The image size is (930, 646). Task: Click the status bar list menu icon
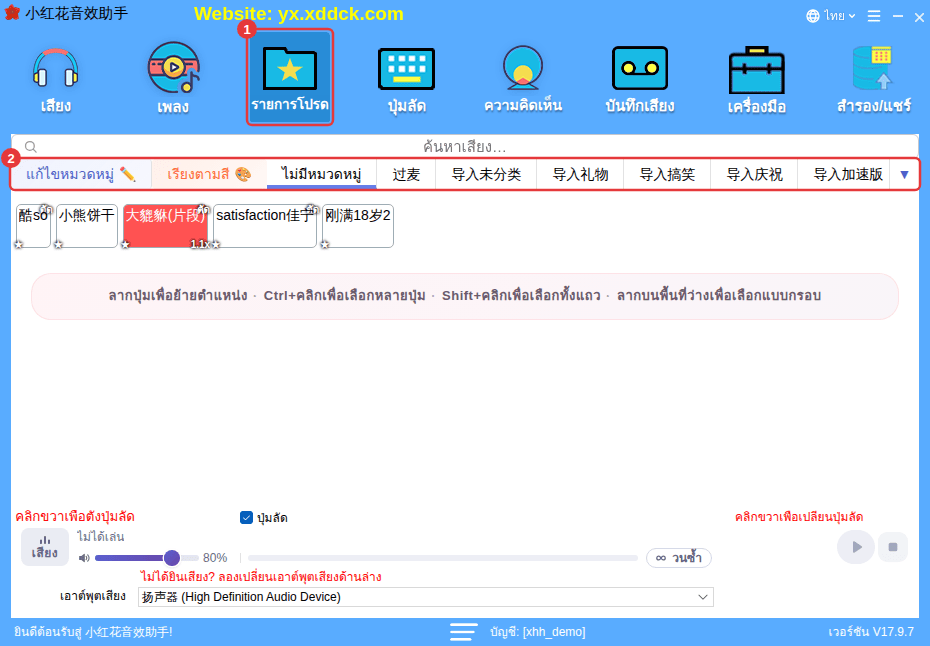[x=463, y=632]
